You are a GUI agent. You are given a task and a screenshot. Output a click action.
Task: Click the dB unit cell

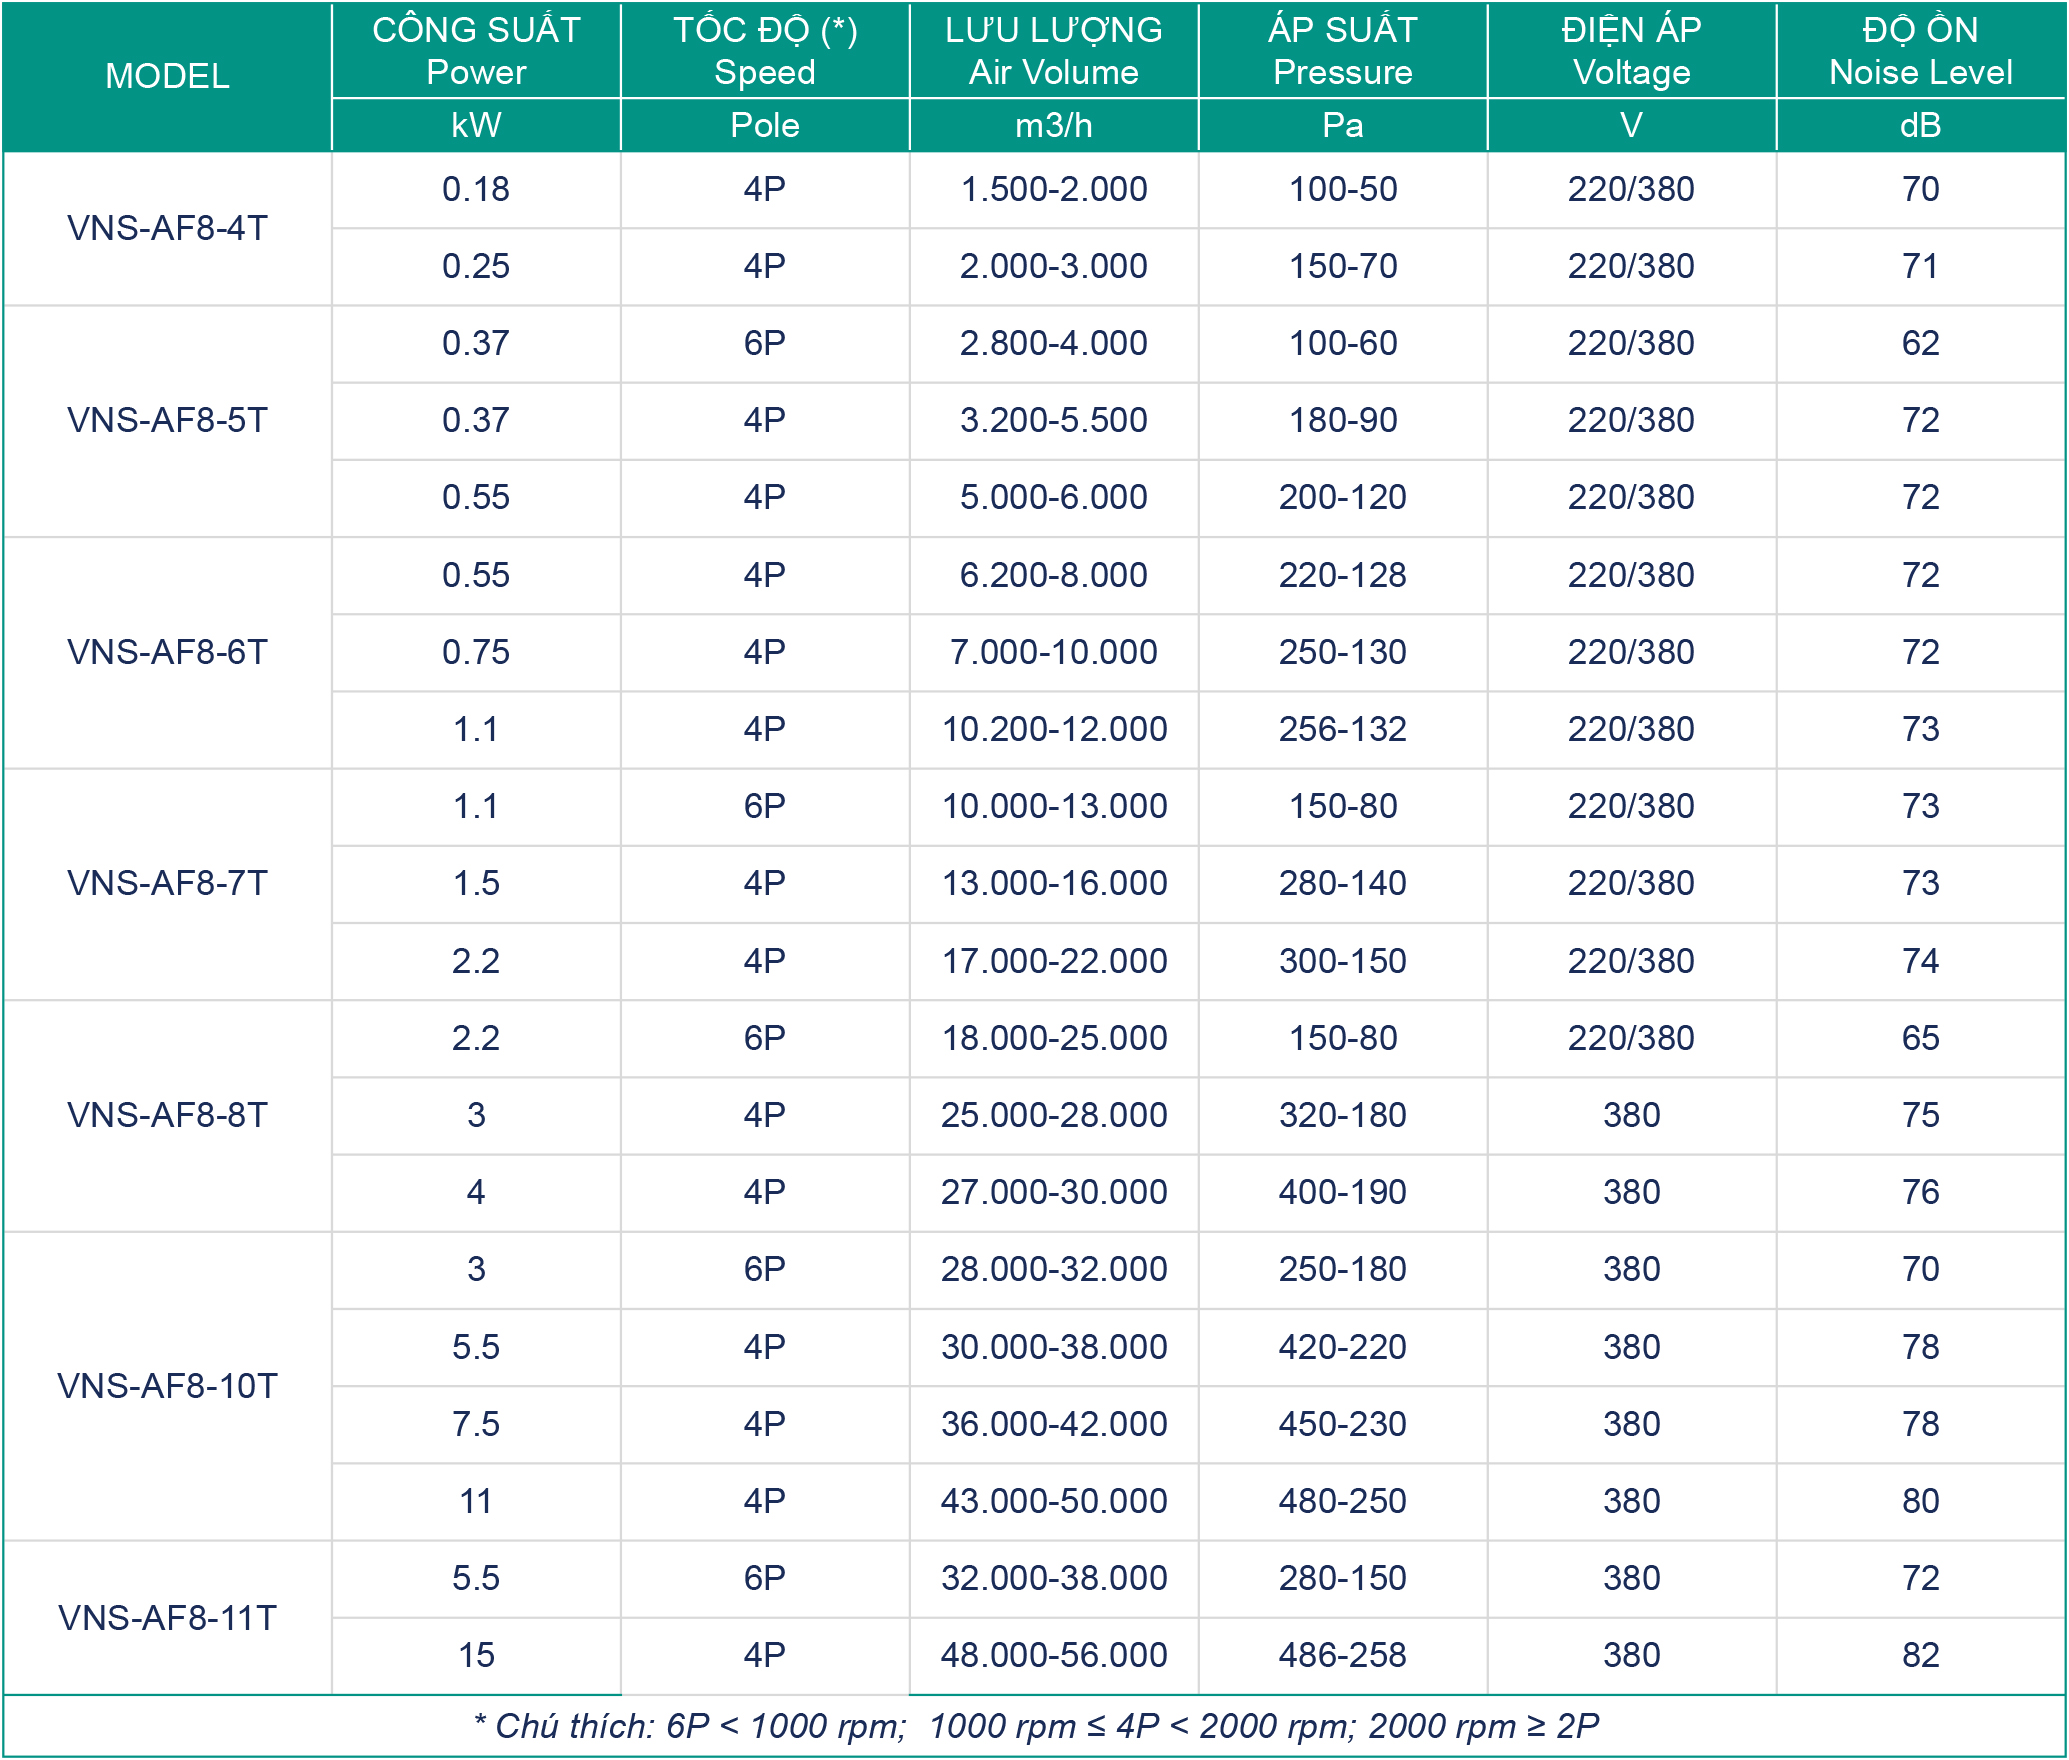pyautogui.click(x=1921, y=125)
